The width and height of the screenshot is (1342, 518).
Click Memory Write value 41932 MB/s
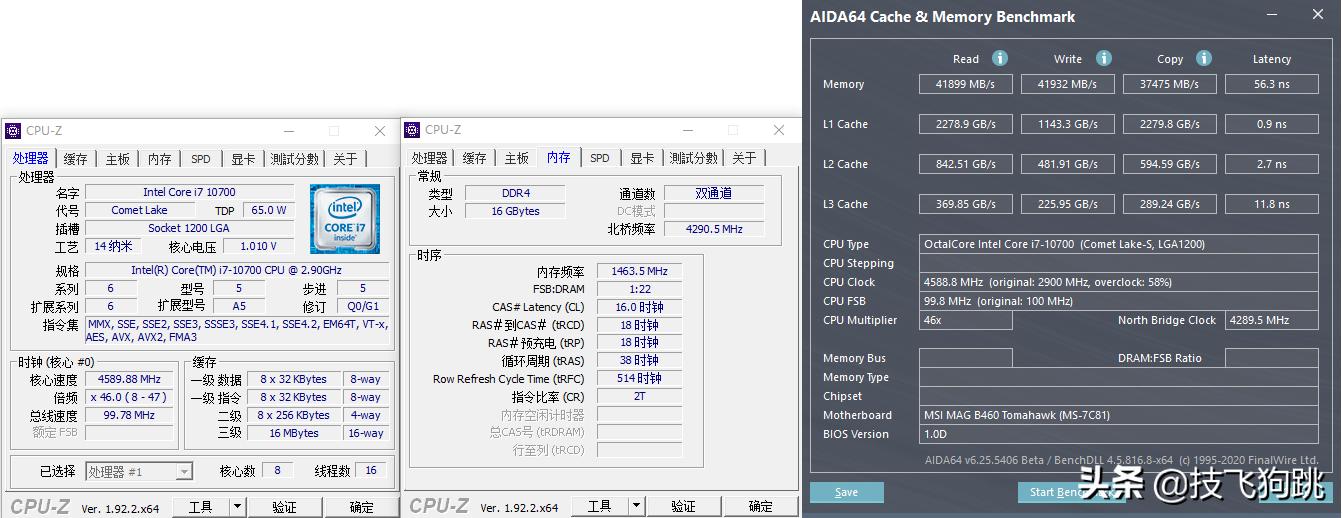[x=1067, y=84]
